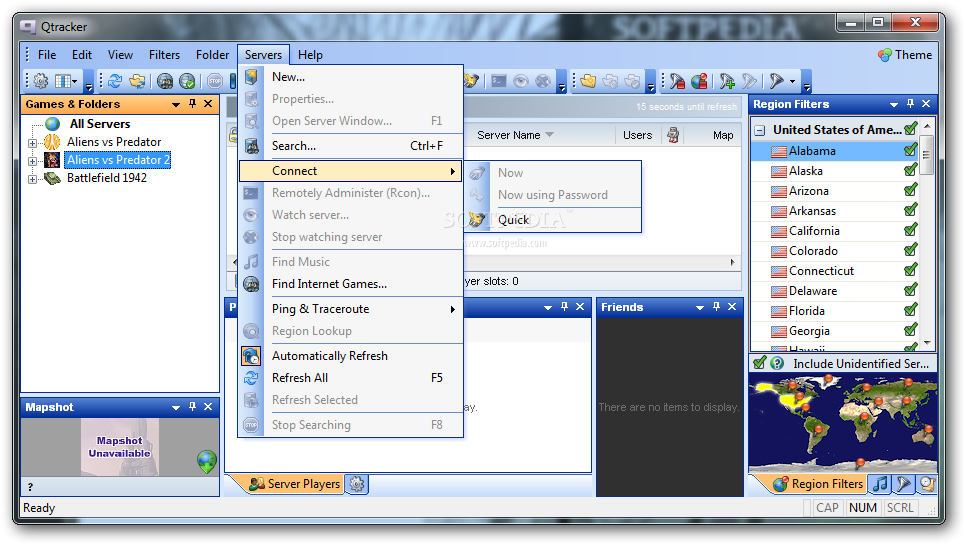
Task: Toggle Alabama region checkbox
Action: (911, 150)
